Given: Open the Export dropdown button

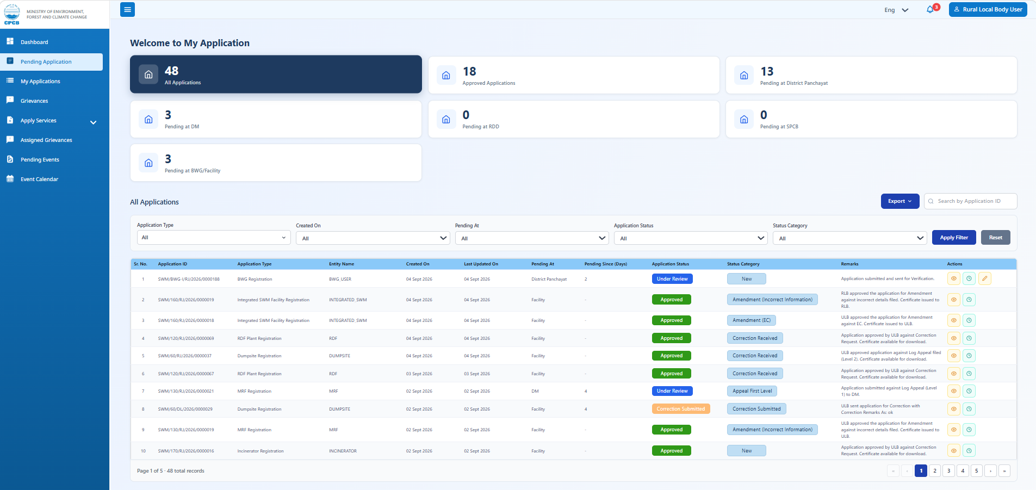Looking at the screenshot, I should coord(900,201).
